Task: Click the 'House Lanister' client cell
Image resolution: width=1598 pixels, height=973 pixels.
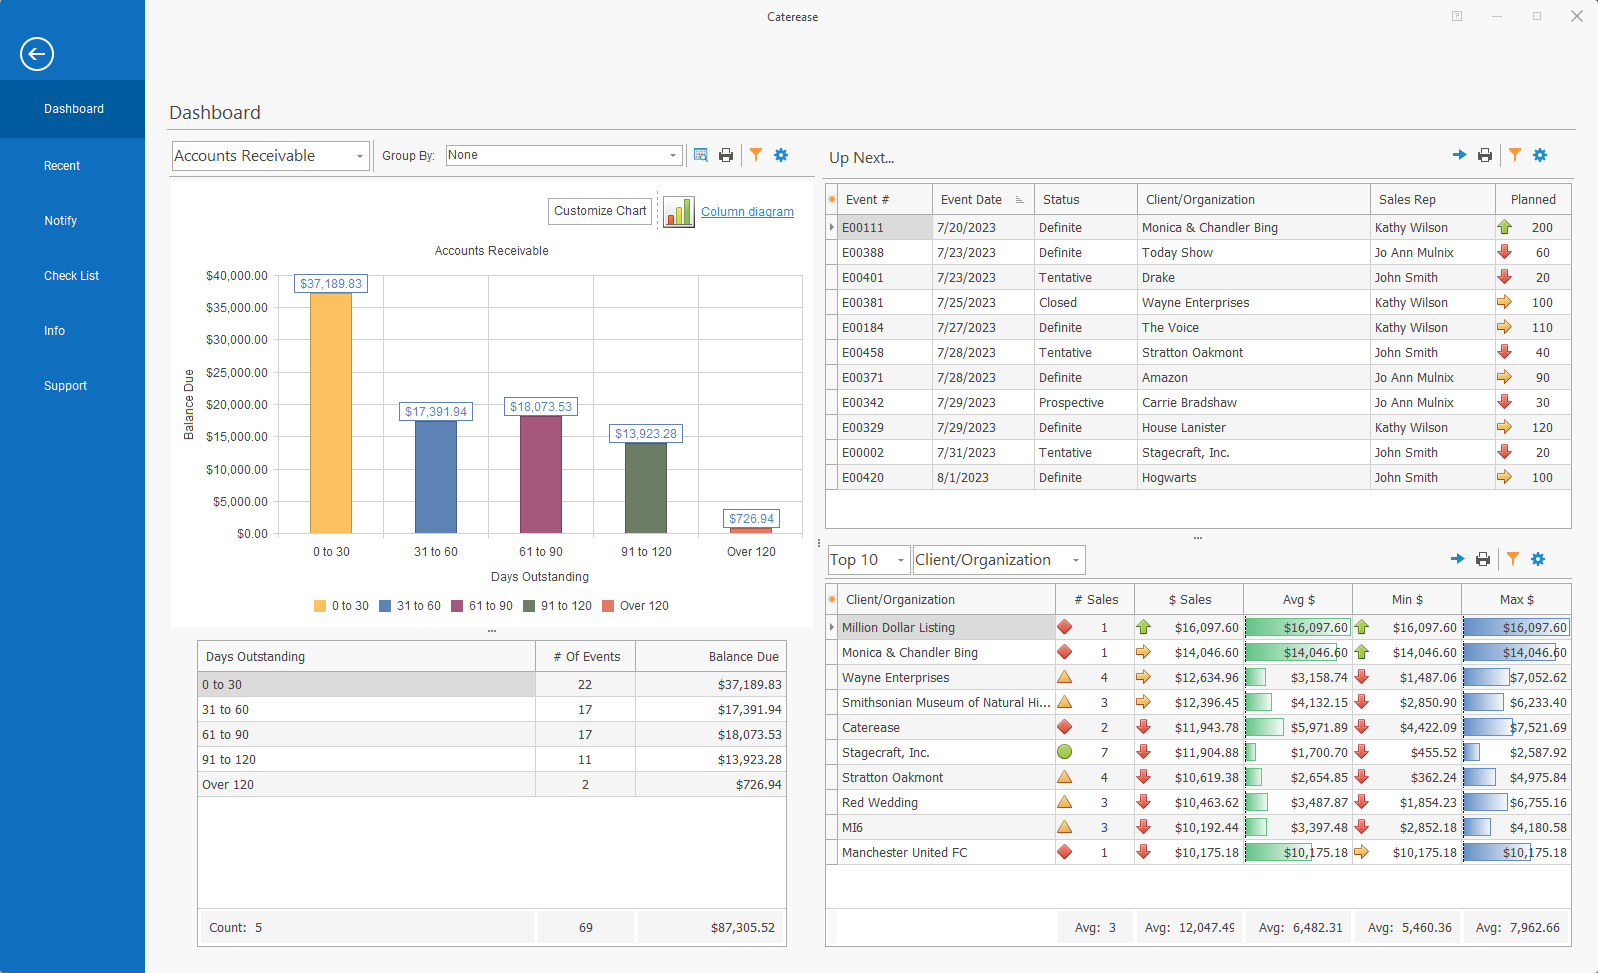Action: 1254,427
